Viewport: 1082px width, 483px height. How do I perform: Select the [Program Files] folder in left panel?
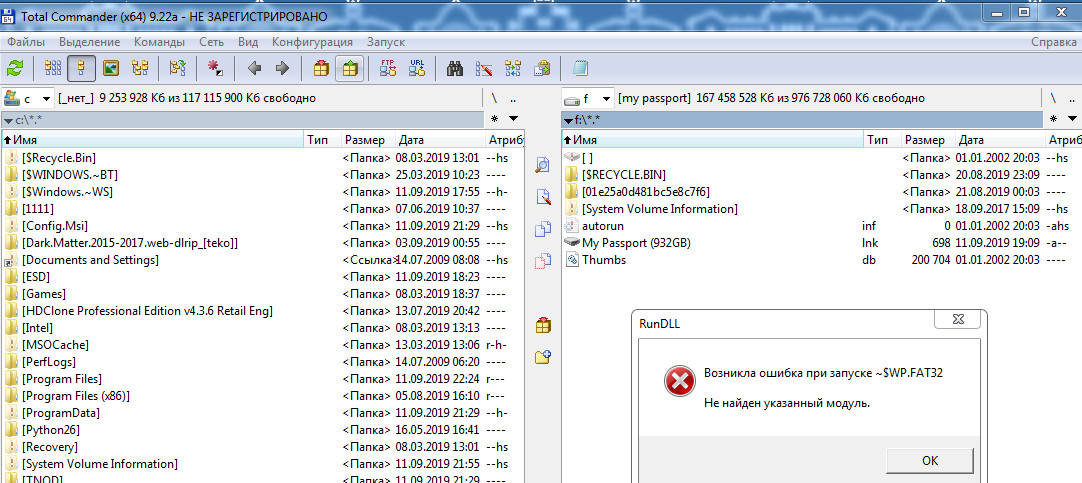pyautogui.click(x=62, y=379)
